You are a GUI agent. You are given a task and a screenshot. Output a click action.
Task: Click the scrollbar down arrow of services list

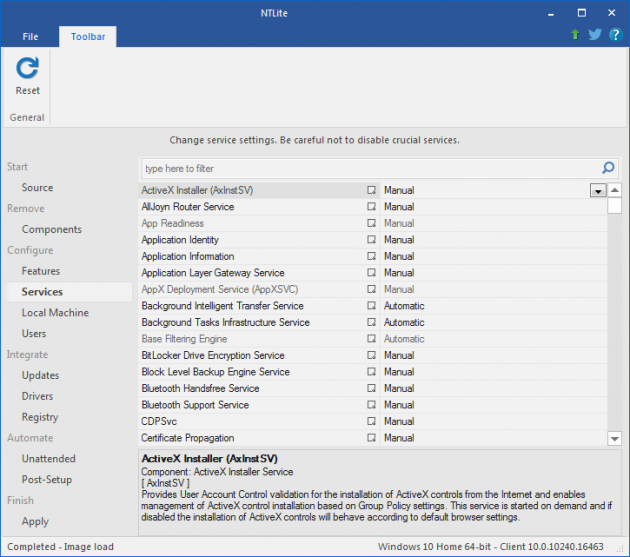(x=615, y=438)
